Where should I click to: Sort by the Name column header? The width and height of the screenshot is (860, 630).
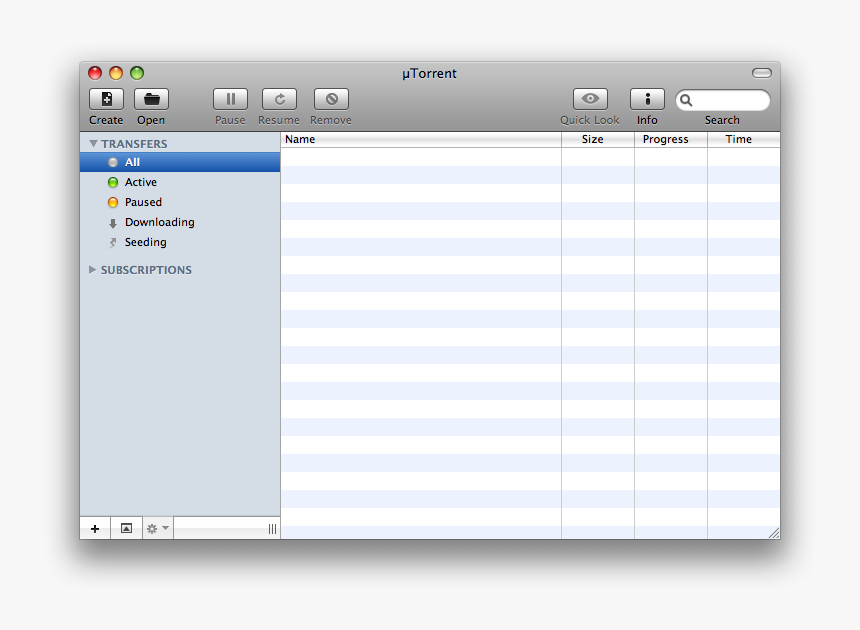[x=421, y=139]
